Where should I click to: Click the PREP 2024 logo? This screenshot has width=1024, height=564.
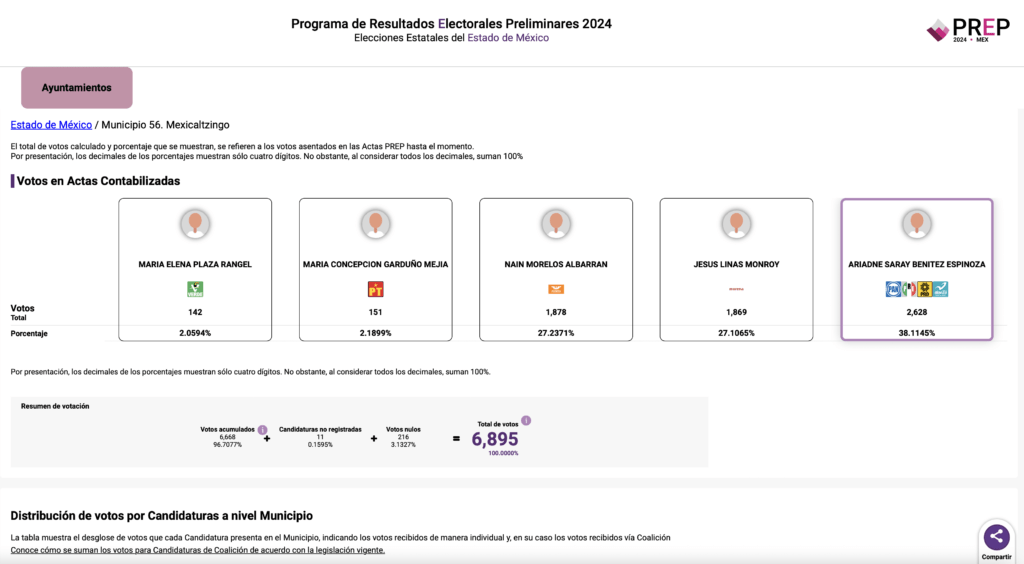[967, 30]
